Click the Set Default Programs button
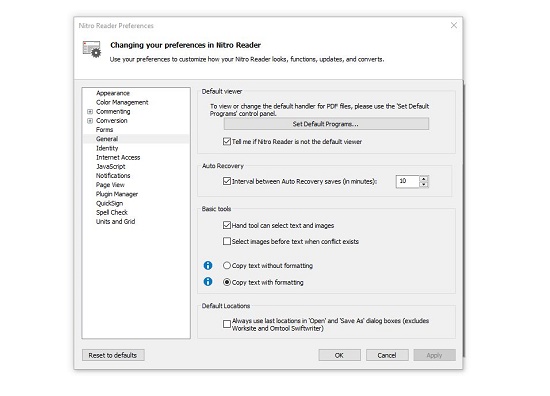Image resolution: width=550 pixels, height=396 pixels. [326, 124]
